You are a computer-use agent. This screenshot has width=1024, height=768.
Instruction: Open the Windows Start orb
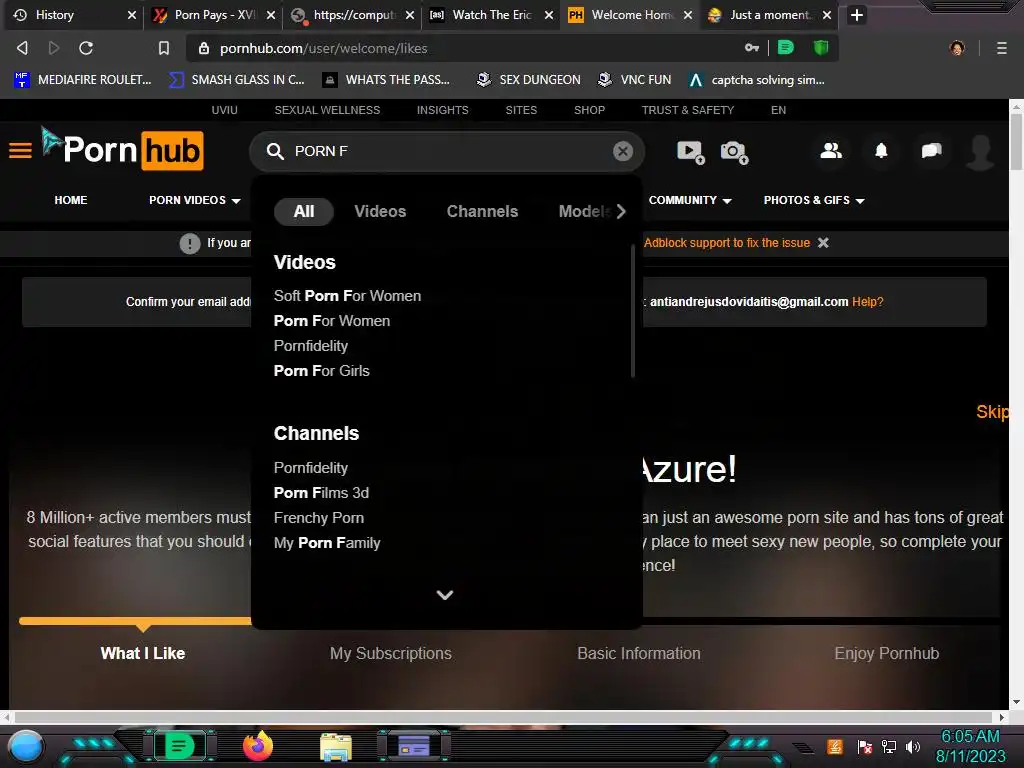pyautogui.click(x=25, y=746)
